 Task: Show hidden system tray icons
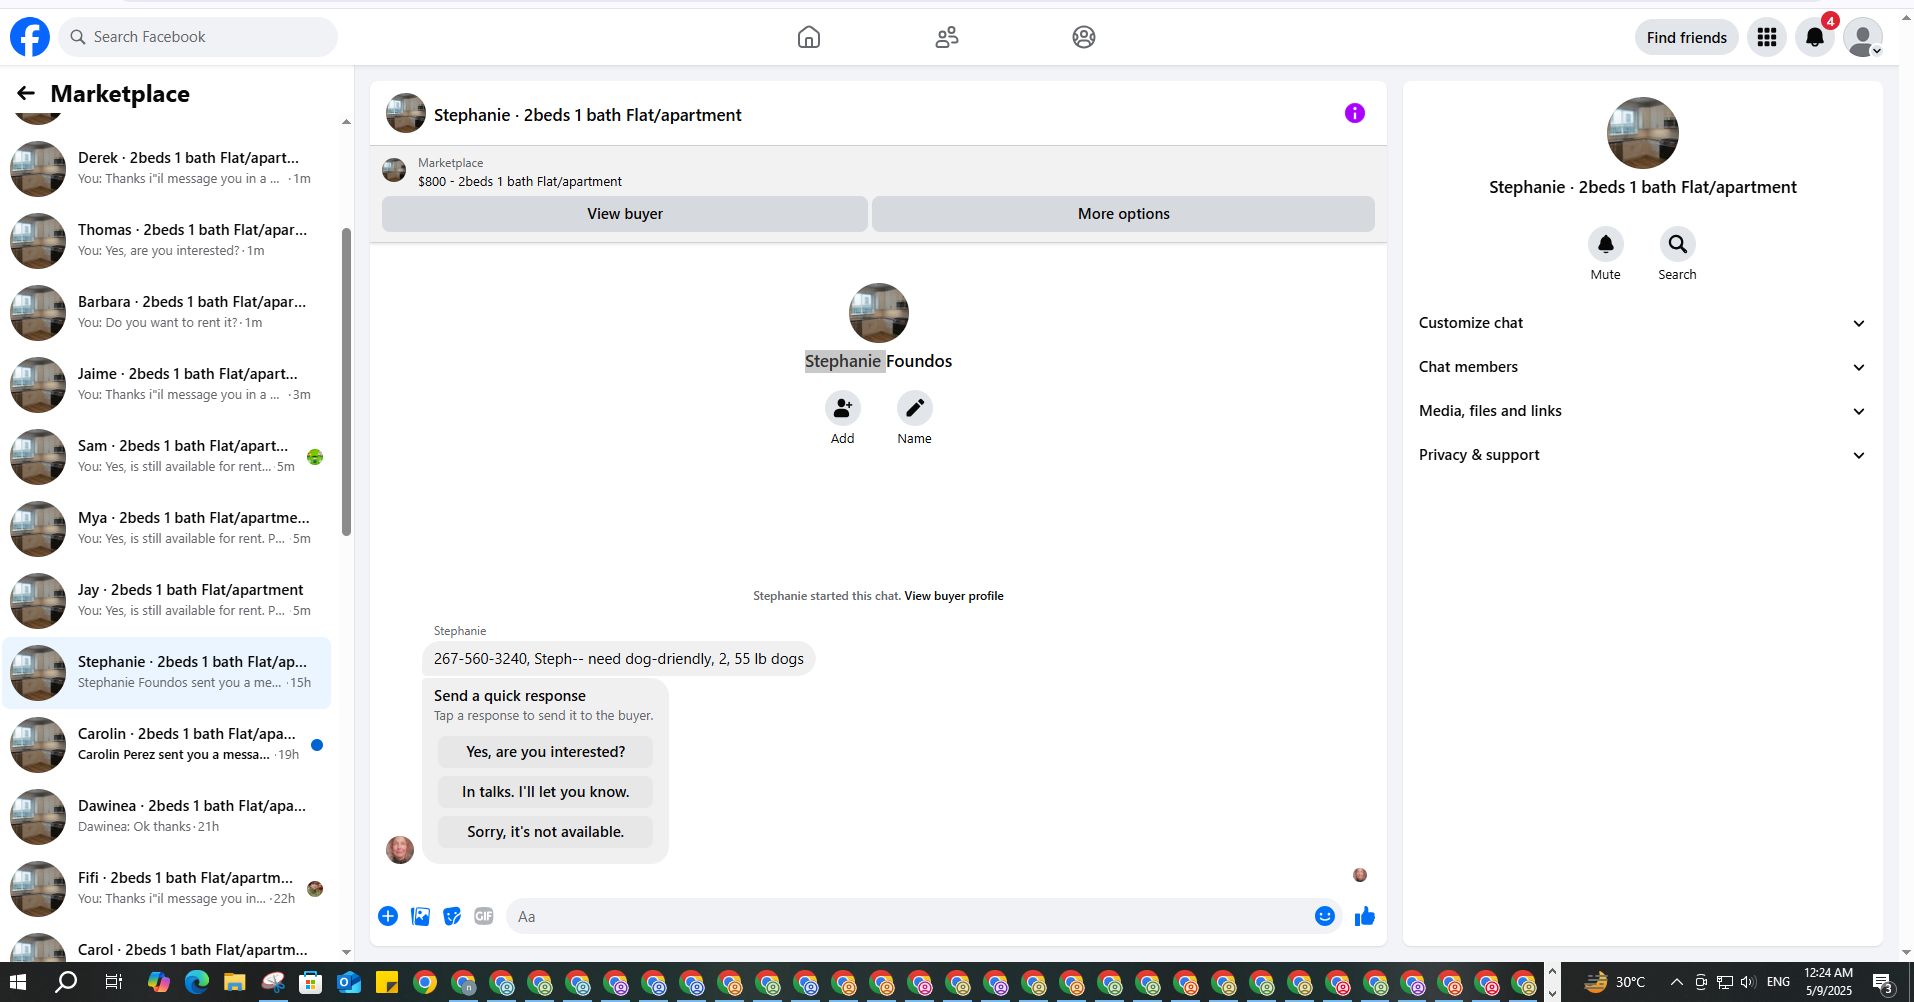pos(1677,982)
